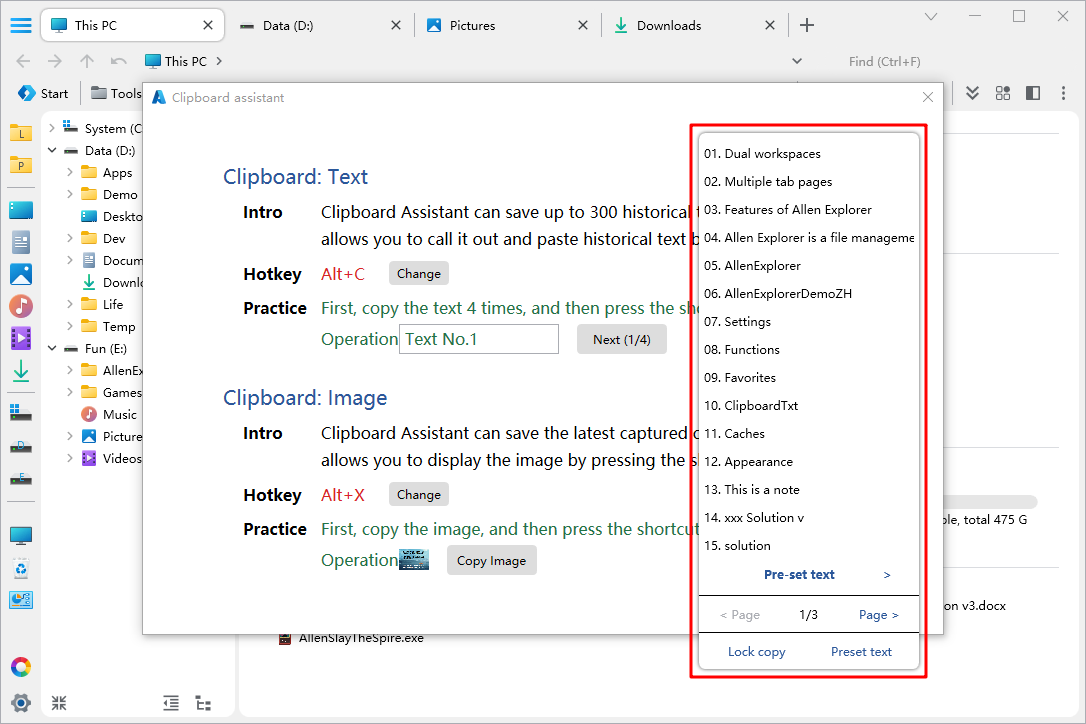This screenshot has width=1086, height=724.
Task: Click the double-chevron toolbar overflow icon
Action: [972, 93]
